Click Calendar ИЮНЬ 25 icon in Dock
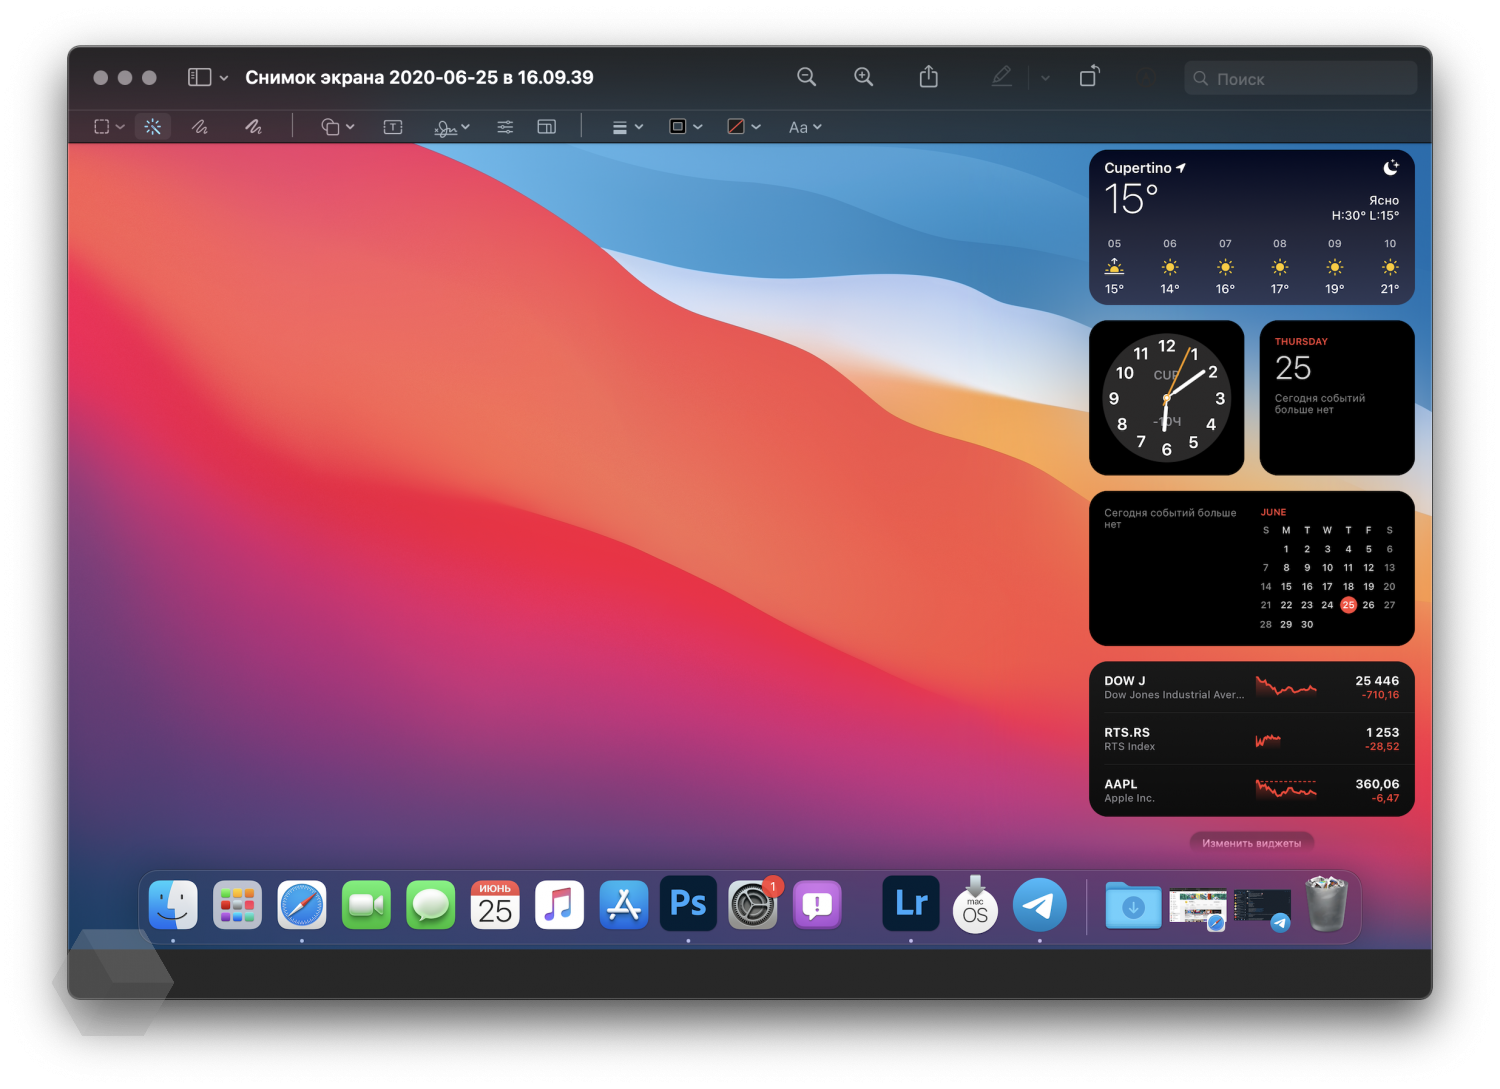Image resolution: width=1500 pixels, height=1089 pixels. tap(495, 905)
